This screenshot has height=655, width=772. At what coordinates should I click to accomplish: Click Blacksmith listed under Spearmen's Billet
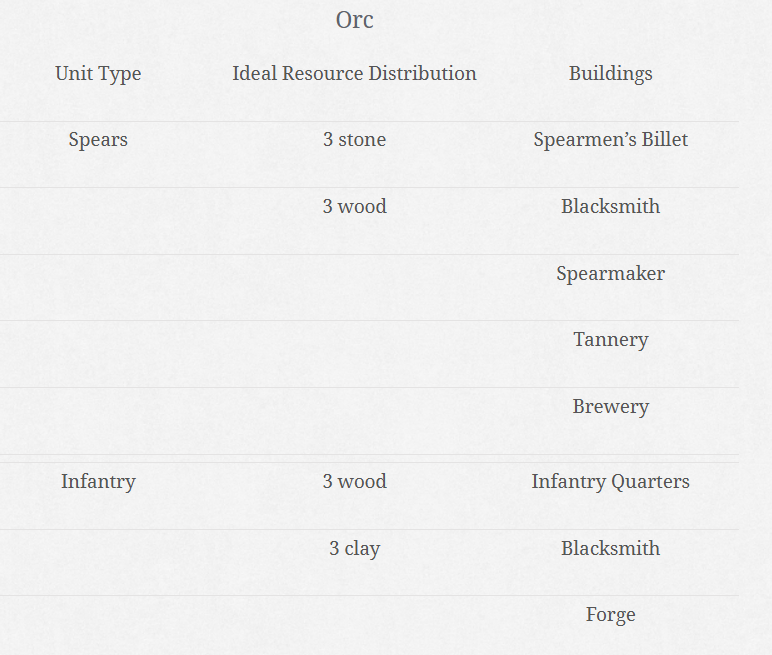pyautogui.click(x=610, y=207)
